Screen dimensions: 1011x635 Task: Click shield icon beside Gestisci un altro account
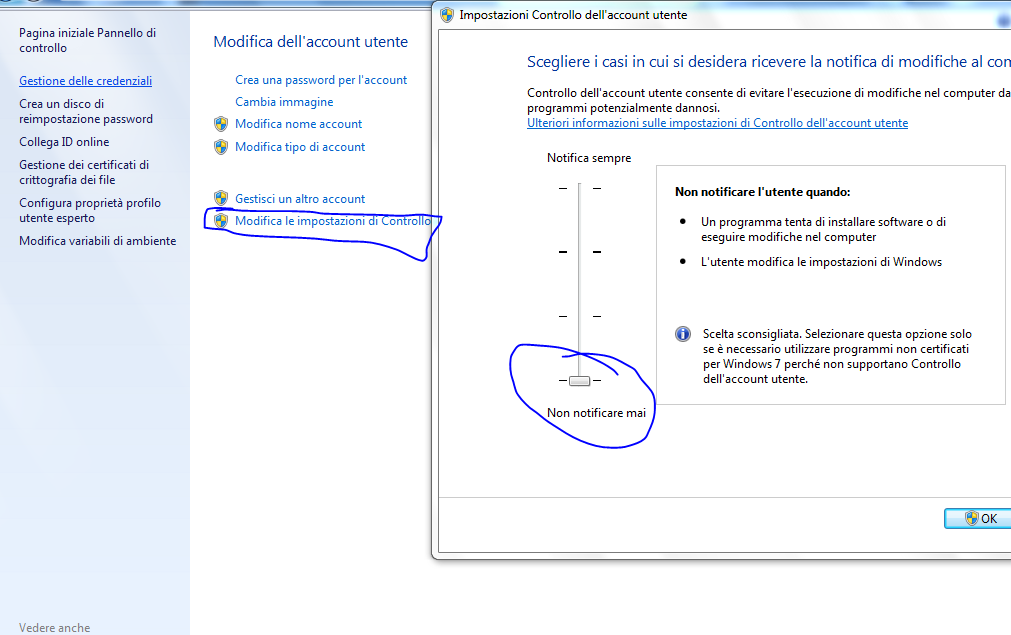(221, 198)
